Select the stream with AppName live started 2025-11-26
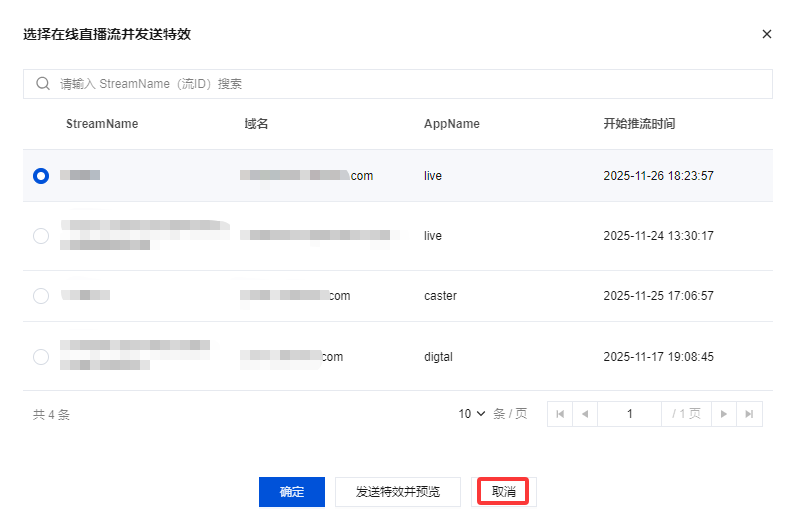This screenshot has width=796, height=530. [41, 176]
